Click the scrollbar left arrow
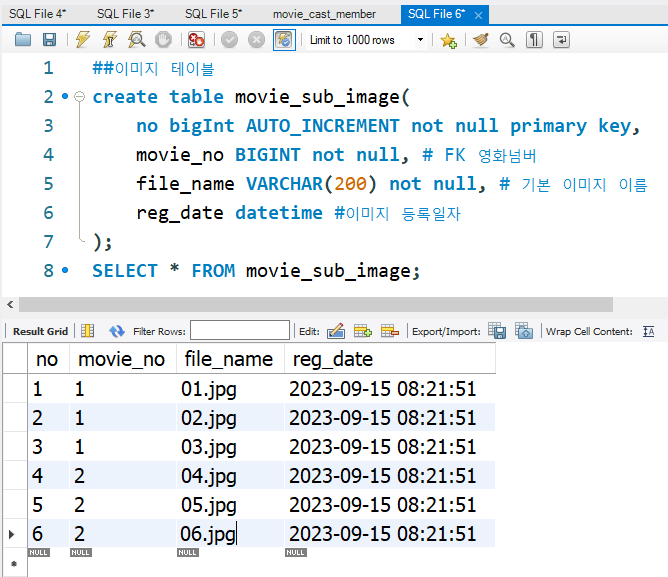 click(x=10, y=304)
